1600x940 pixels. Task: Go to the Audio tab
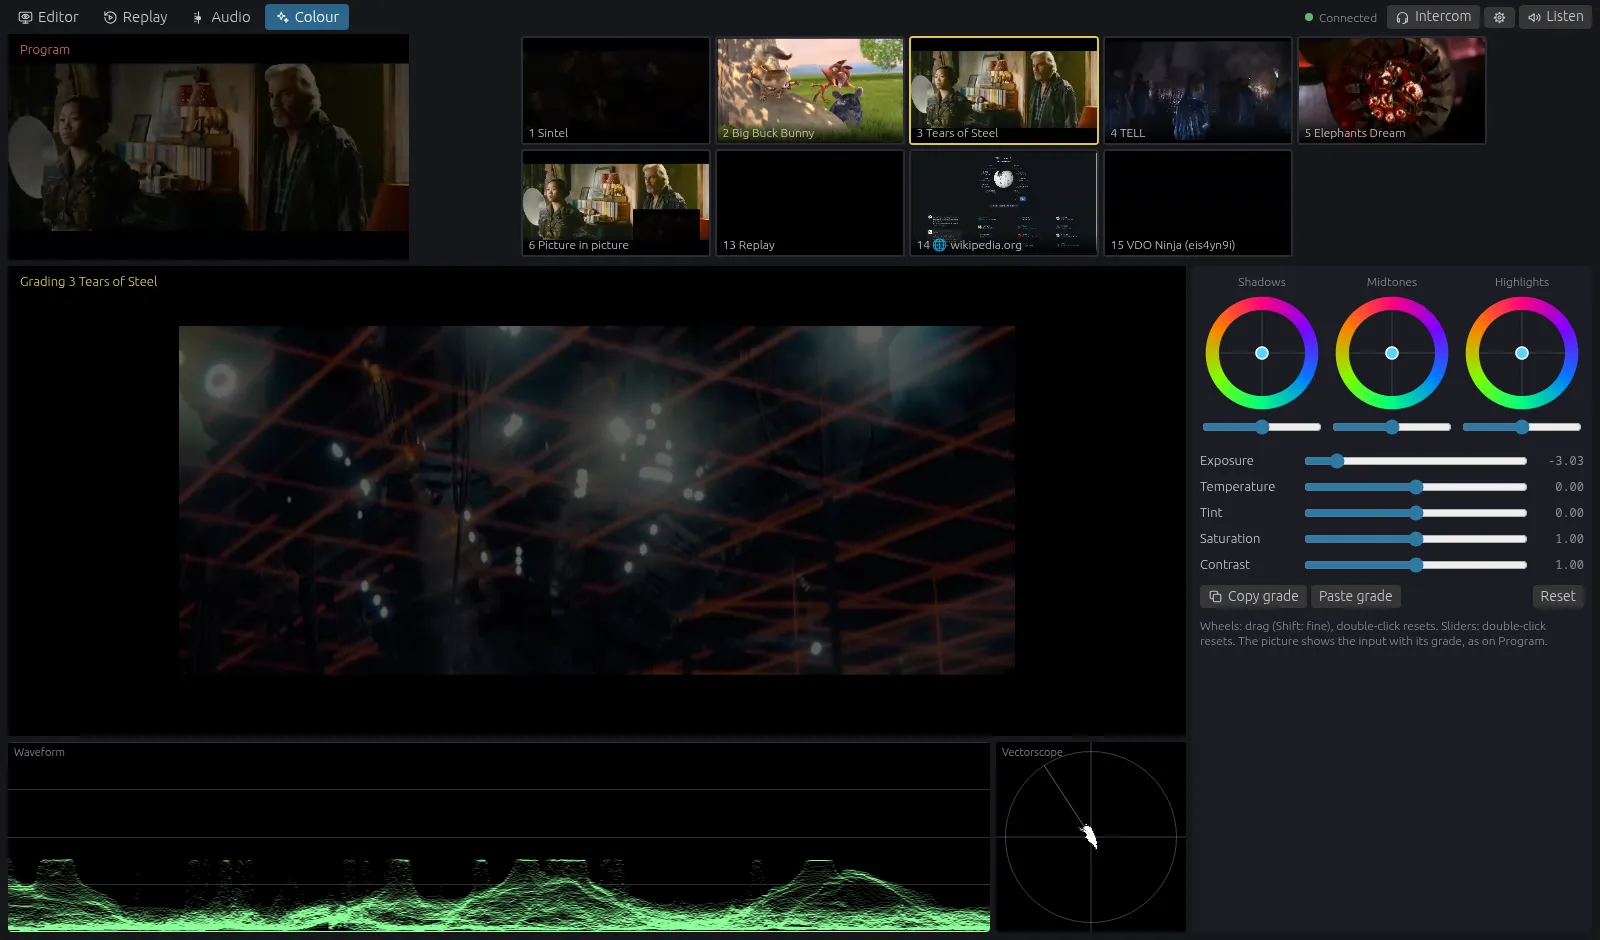pyautogui.click(x=221, y=17)
